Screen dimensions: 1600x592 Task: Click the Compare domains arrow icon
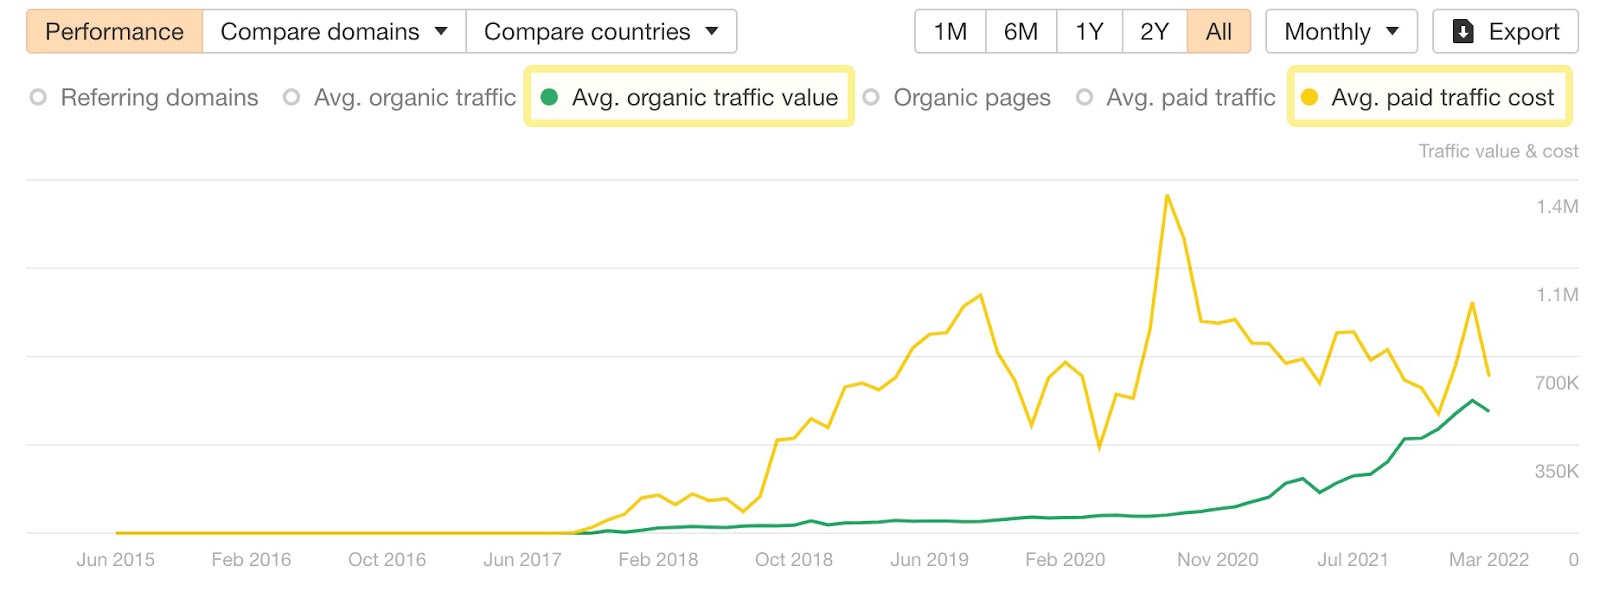tap(440, 31)
